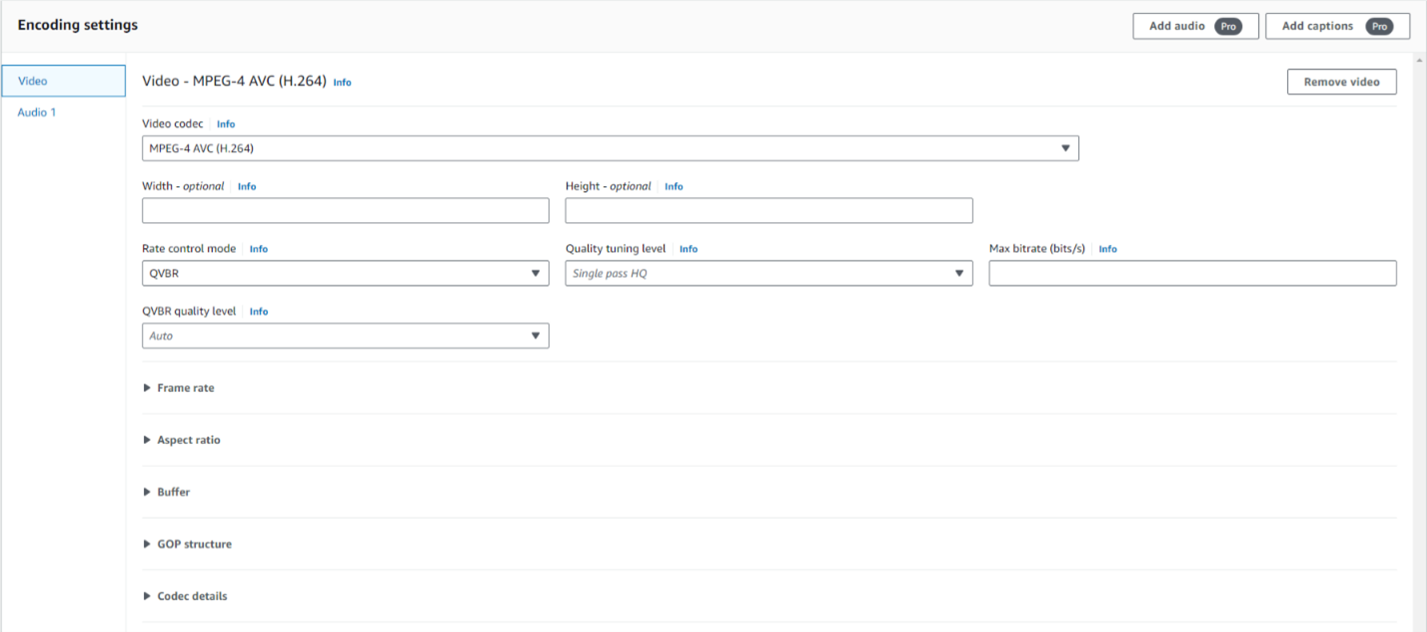Click the Add captions button
Image resolution: width=1427 pixels, height=632 pixels.
pyautogui.click(x=1337, y=26)
